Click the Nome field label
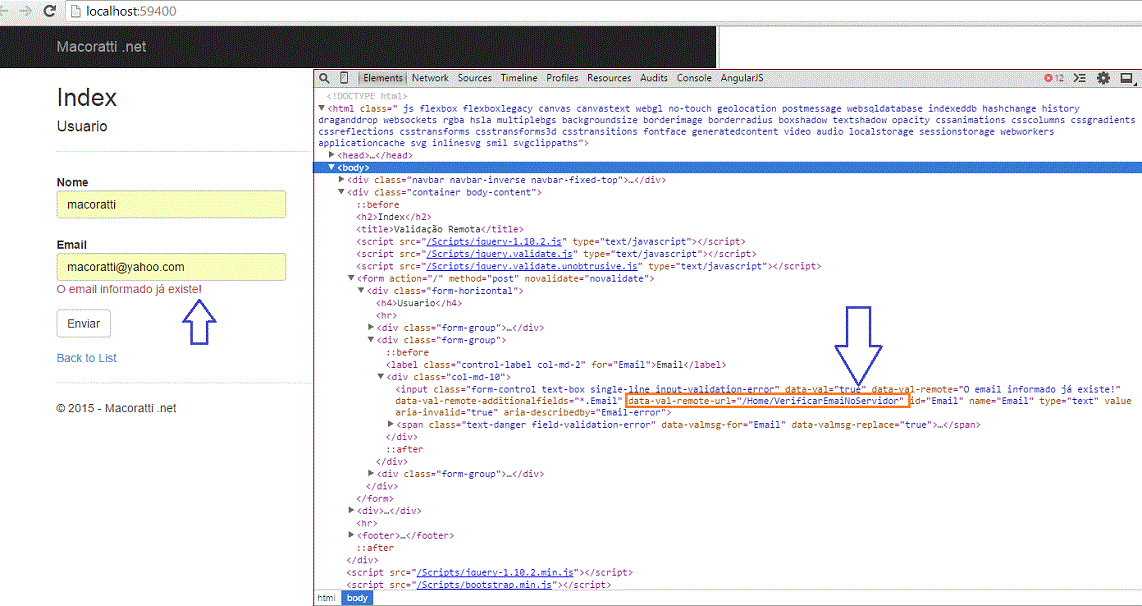Screen dimensions: 1142x606 click(72, 182)
